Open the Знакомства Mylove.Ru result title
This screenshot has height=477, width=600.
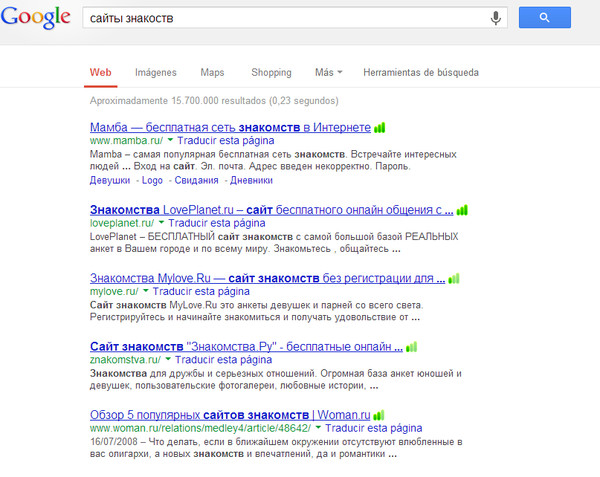click(267, 278)
